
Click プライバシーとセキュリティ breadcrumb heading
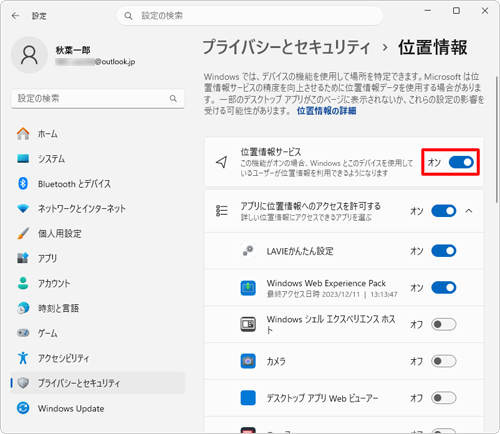point(286,47)
